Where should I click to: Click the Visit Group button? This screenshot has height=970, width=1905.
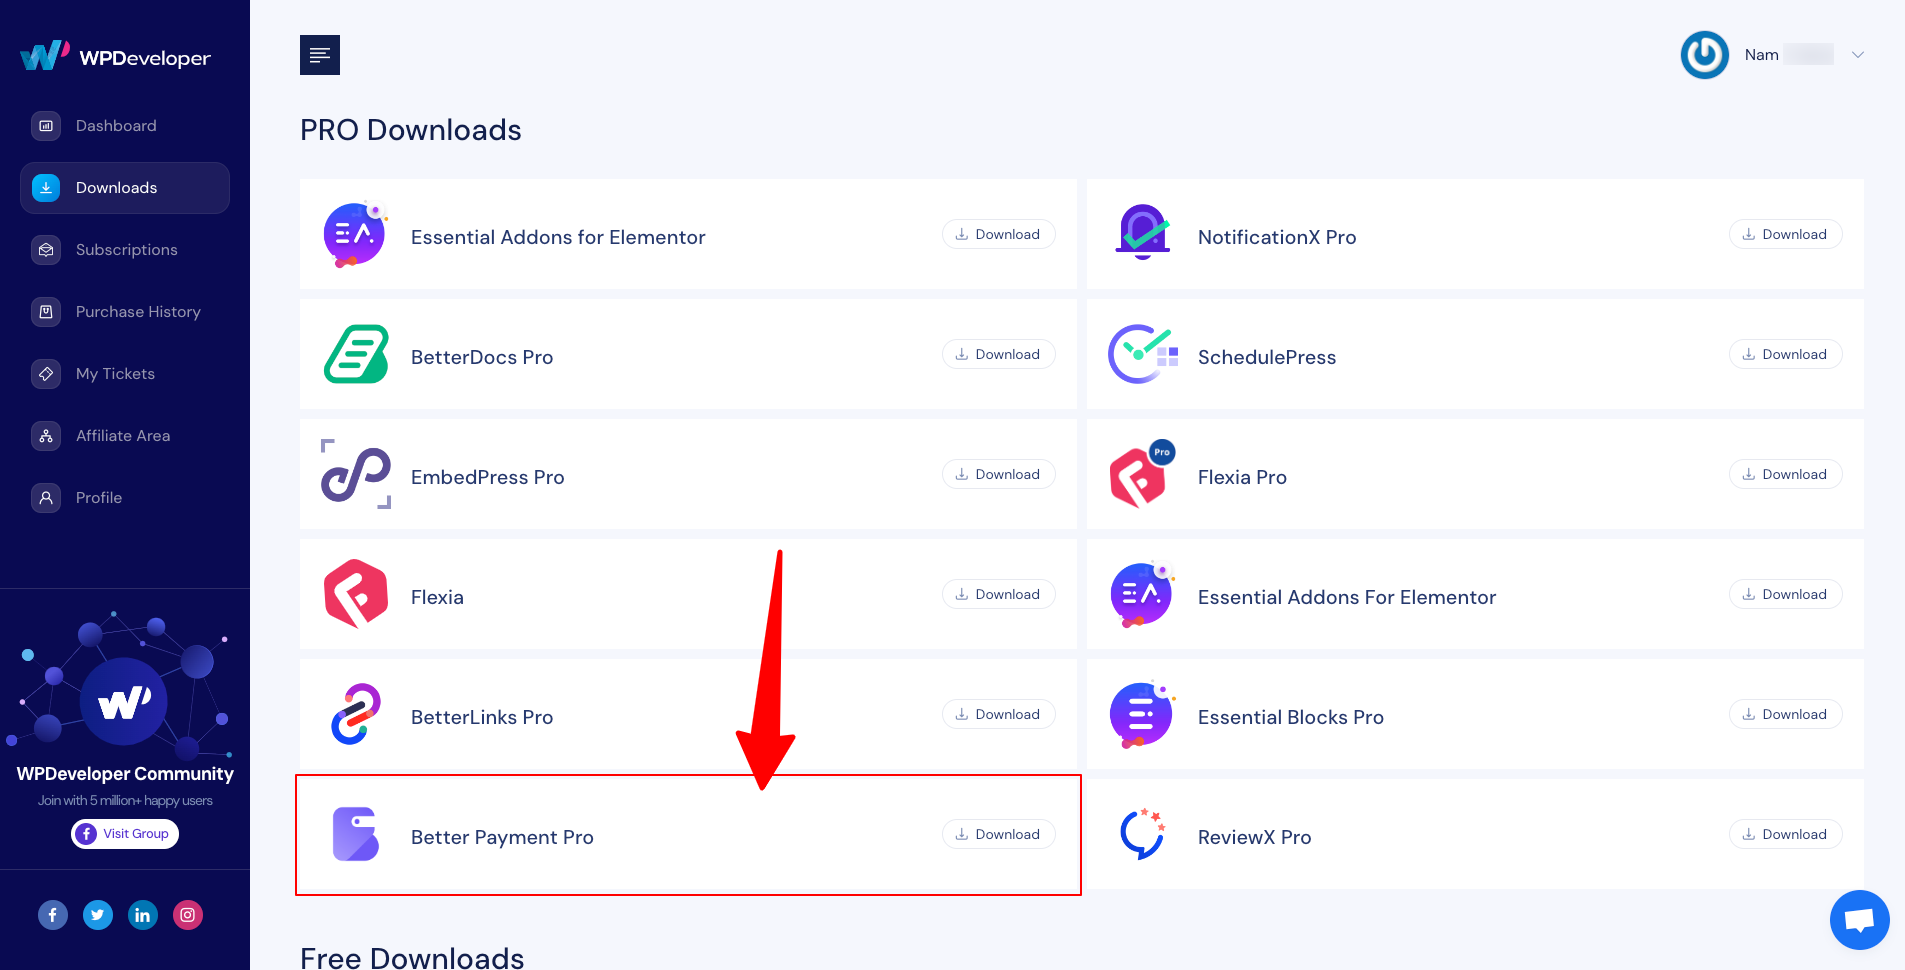point(124,833)
